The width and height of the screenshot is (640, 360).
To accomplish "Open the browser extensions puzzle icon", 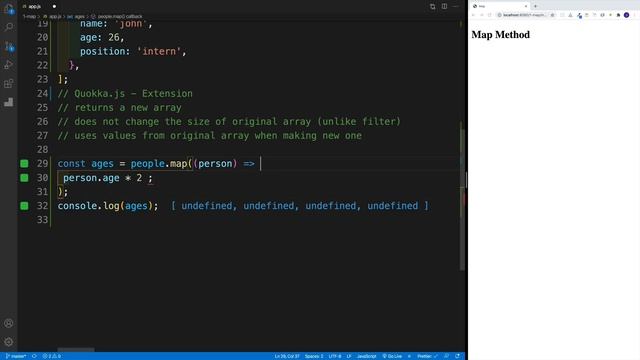I will point(618,15).
